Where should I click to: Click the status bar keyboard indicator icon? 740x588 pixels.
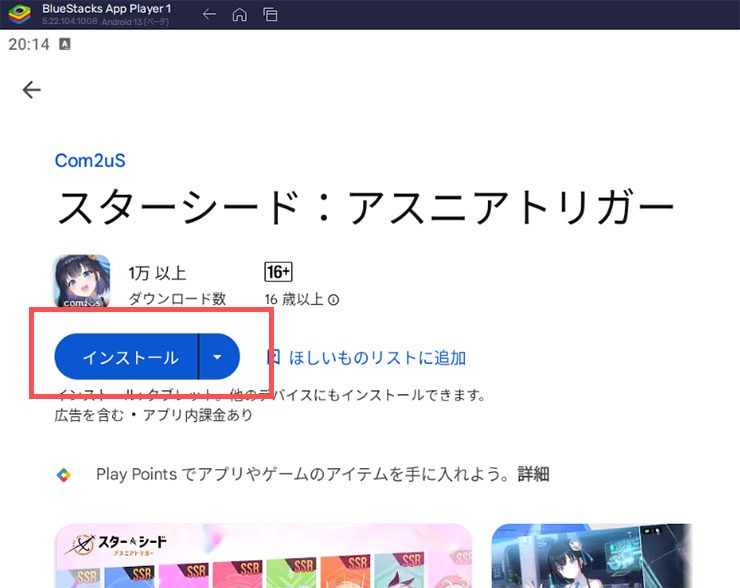pyautogui.click(x=65, y=44)
